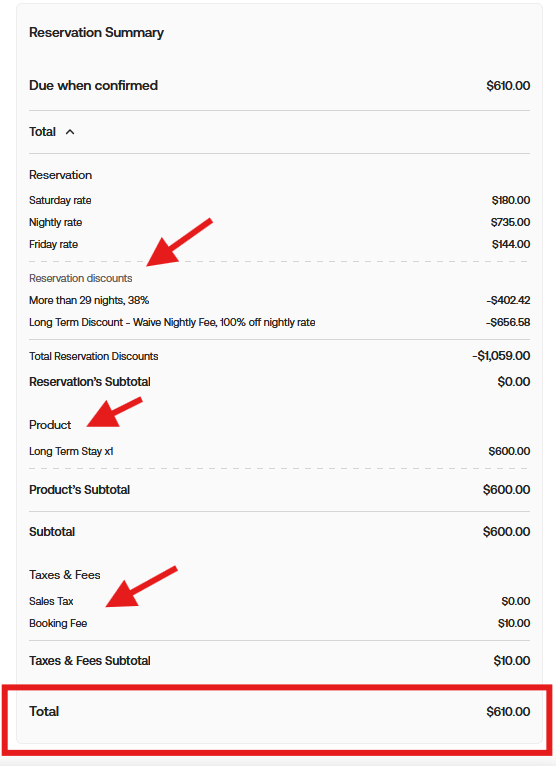Click the Booking Fee line
Viewport: 556px width, 766px height.
[279, 623]
